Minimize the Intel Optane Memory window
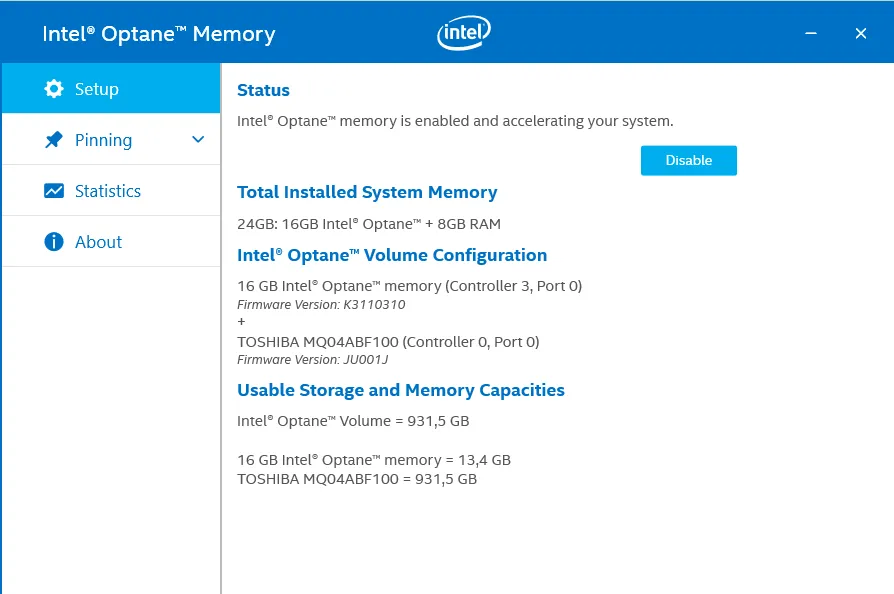Viewport: 894px width, 594px height. tap(811, 32)
